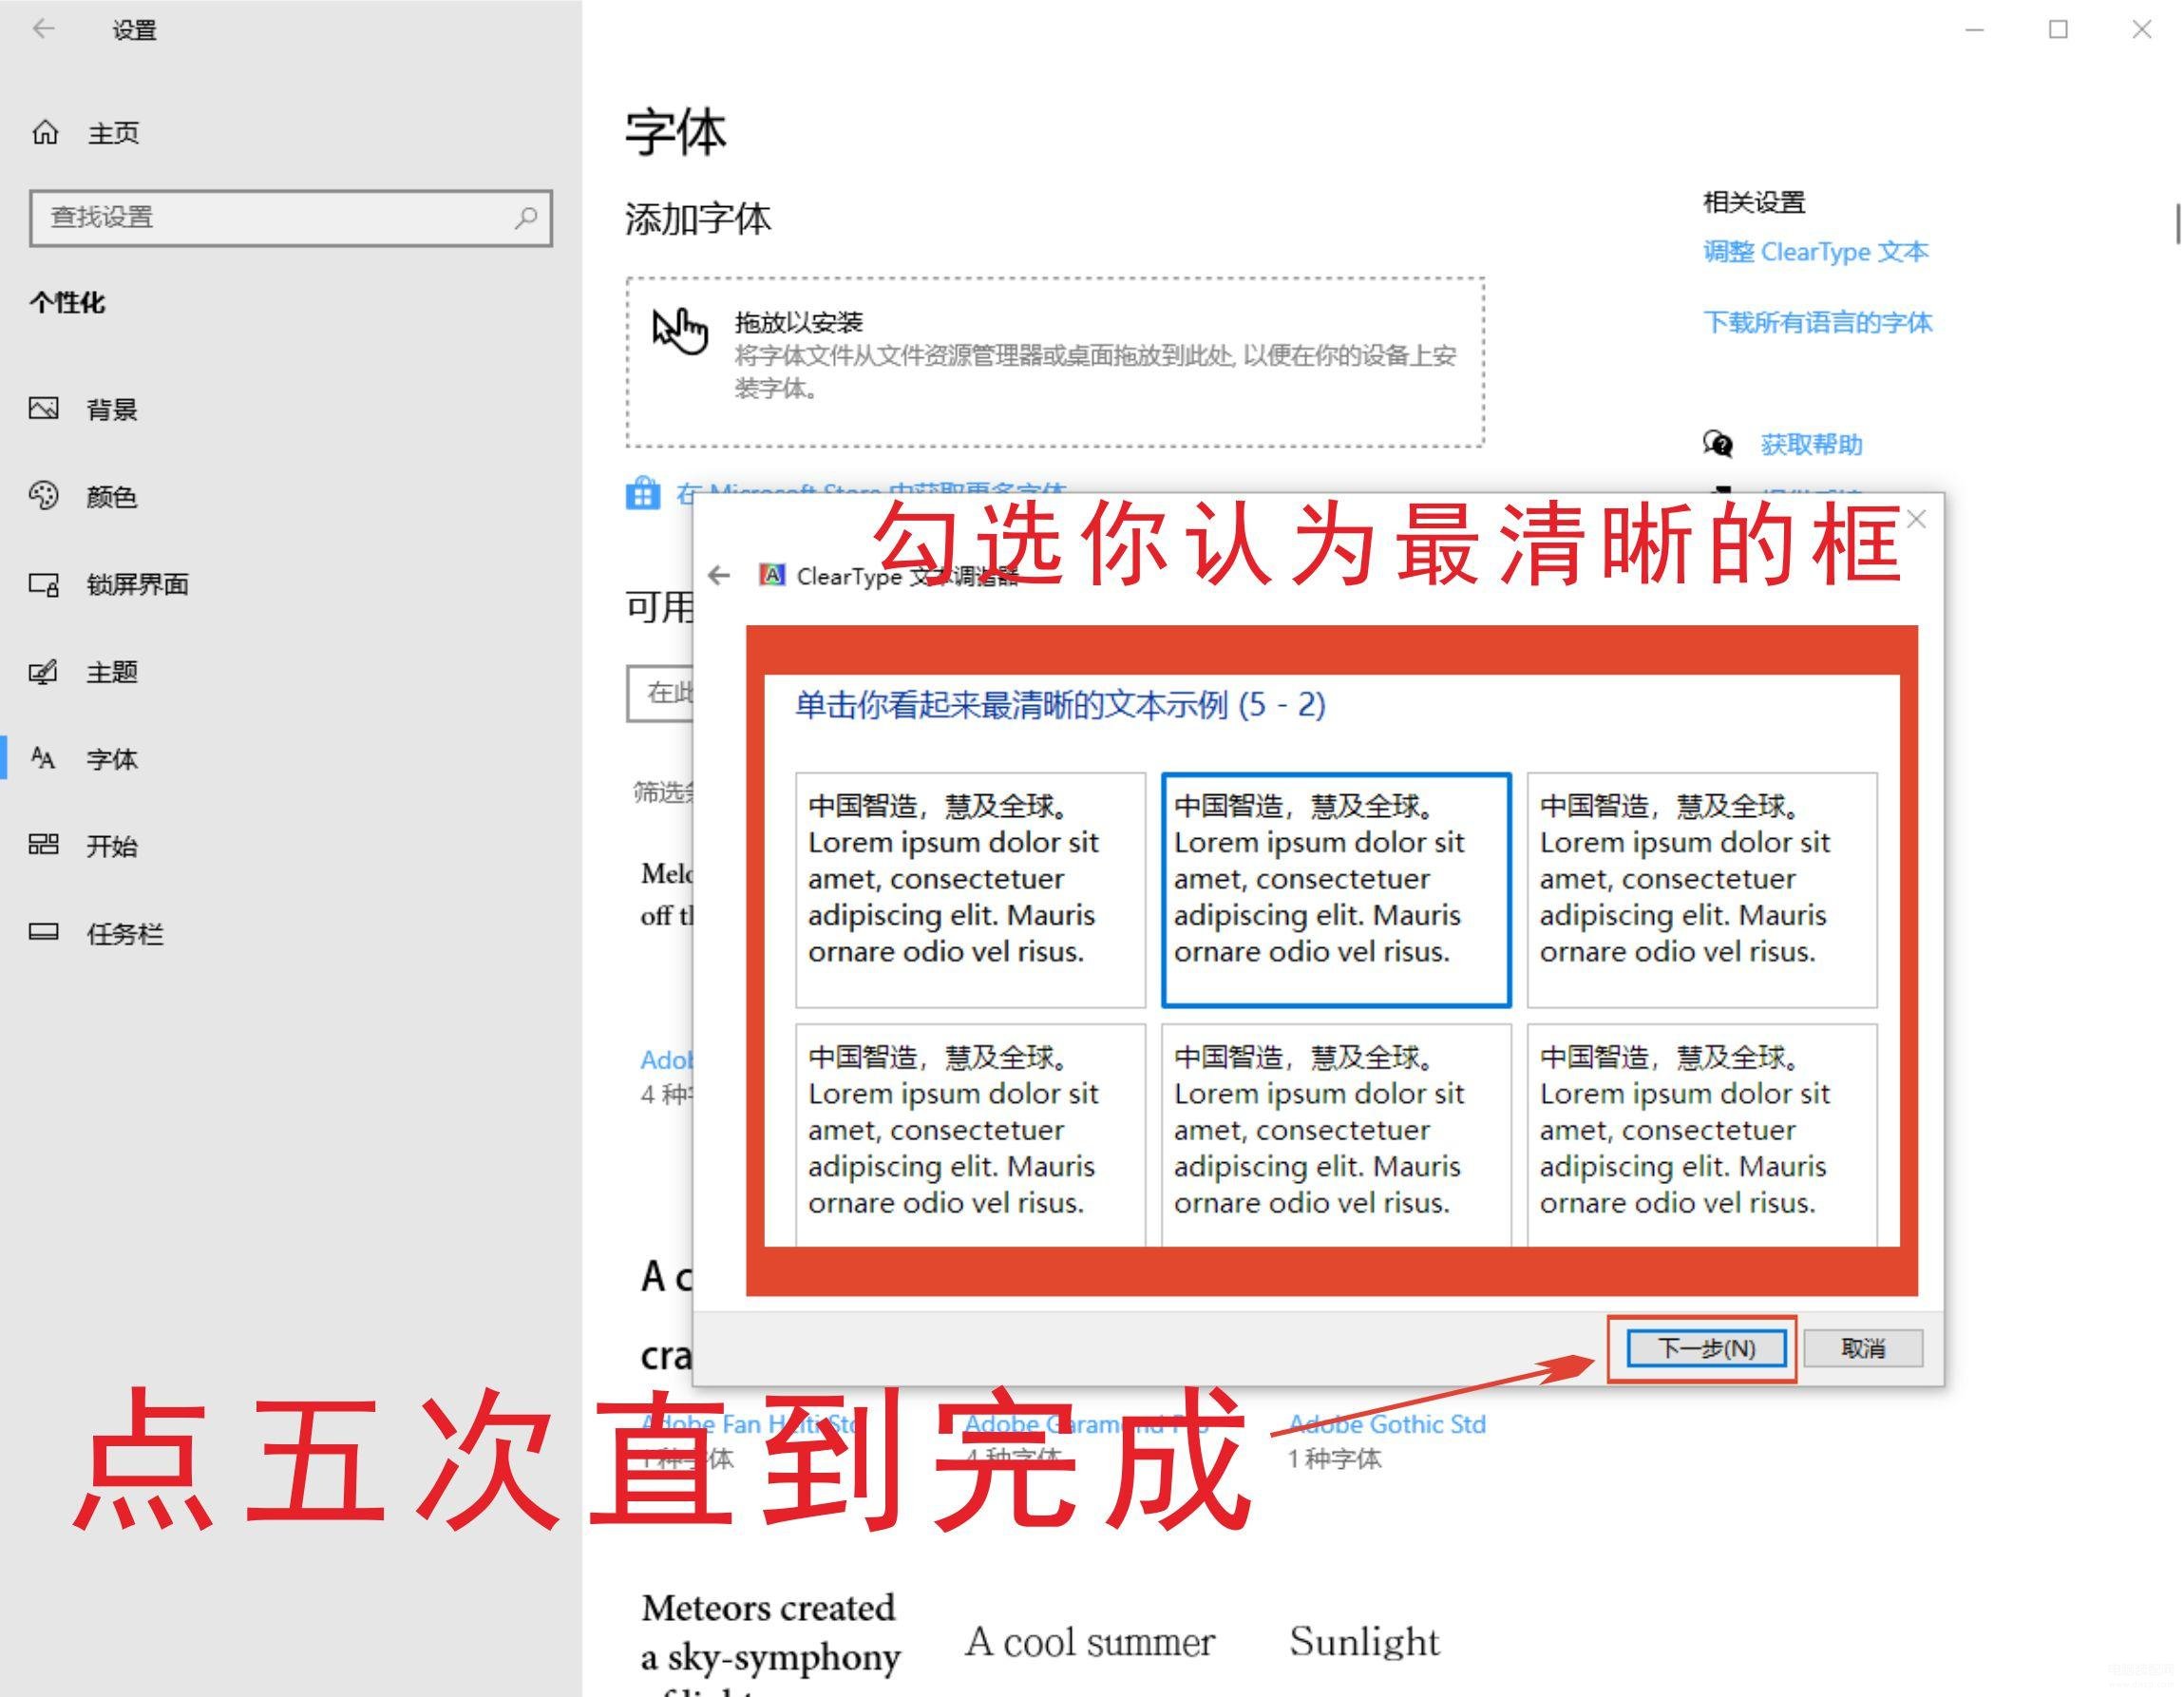Click the 开始 start tiles icon
Image resolution: width=2184 pixels, height=1697 pixels.
click(x=44, y=845)
